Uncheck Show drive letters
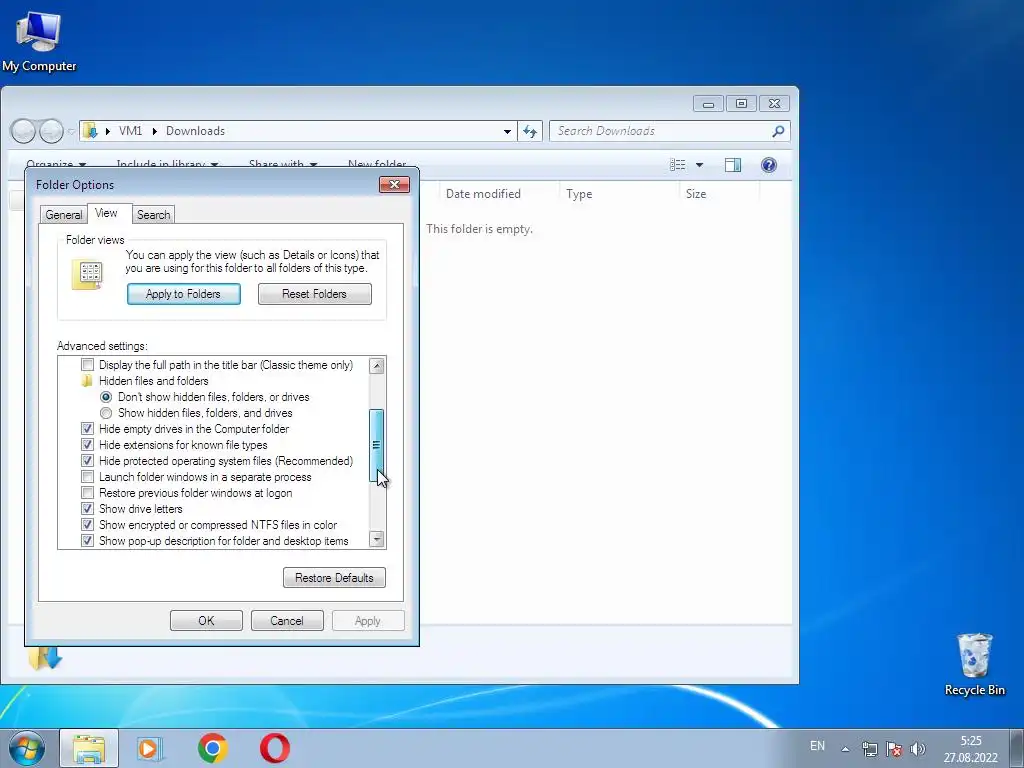 click(x=88, y=509)
